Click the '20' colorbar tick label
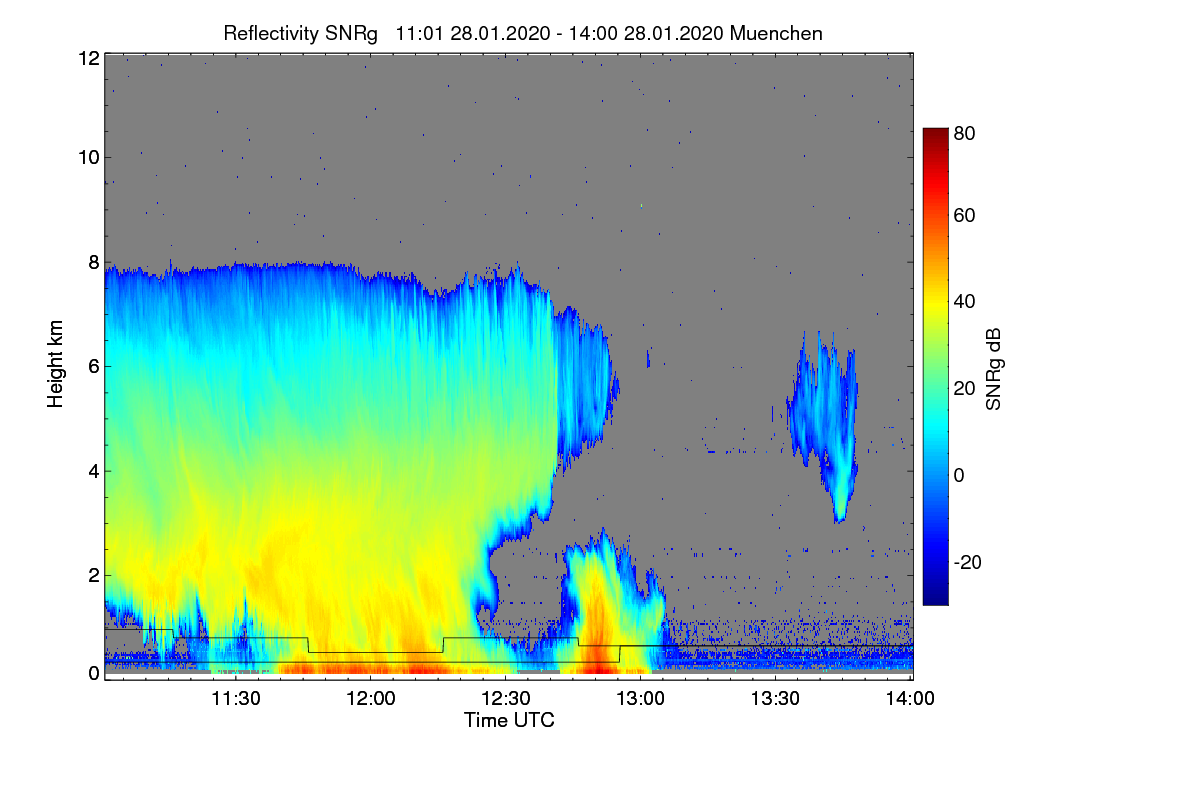This screenshot has width=1200, height=800. 965,389
